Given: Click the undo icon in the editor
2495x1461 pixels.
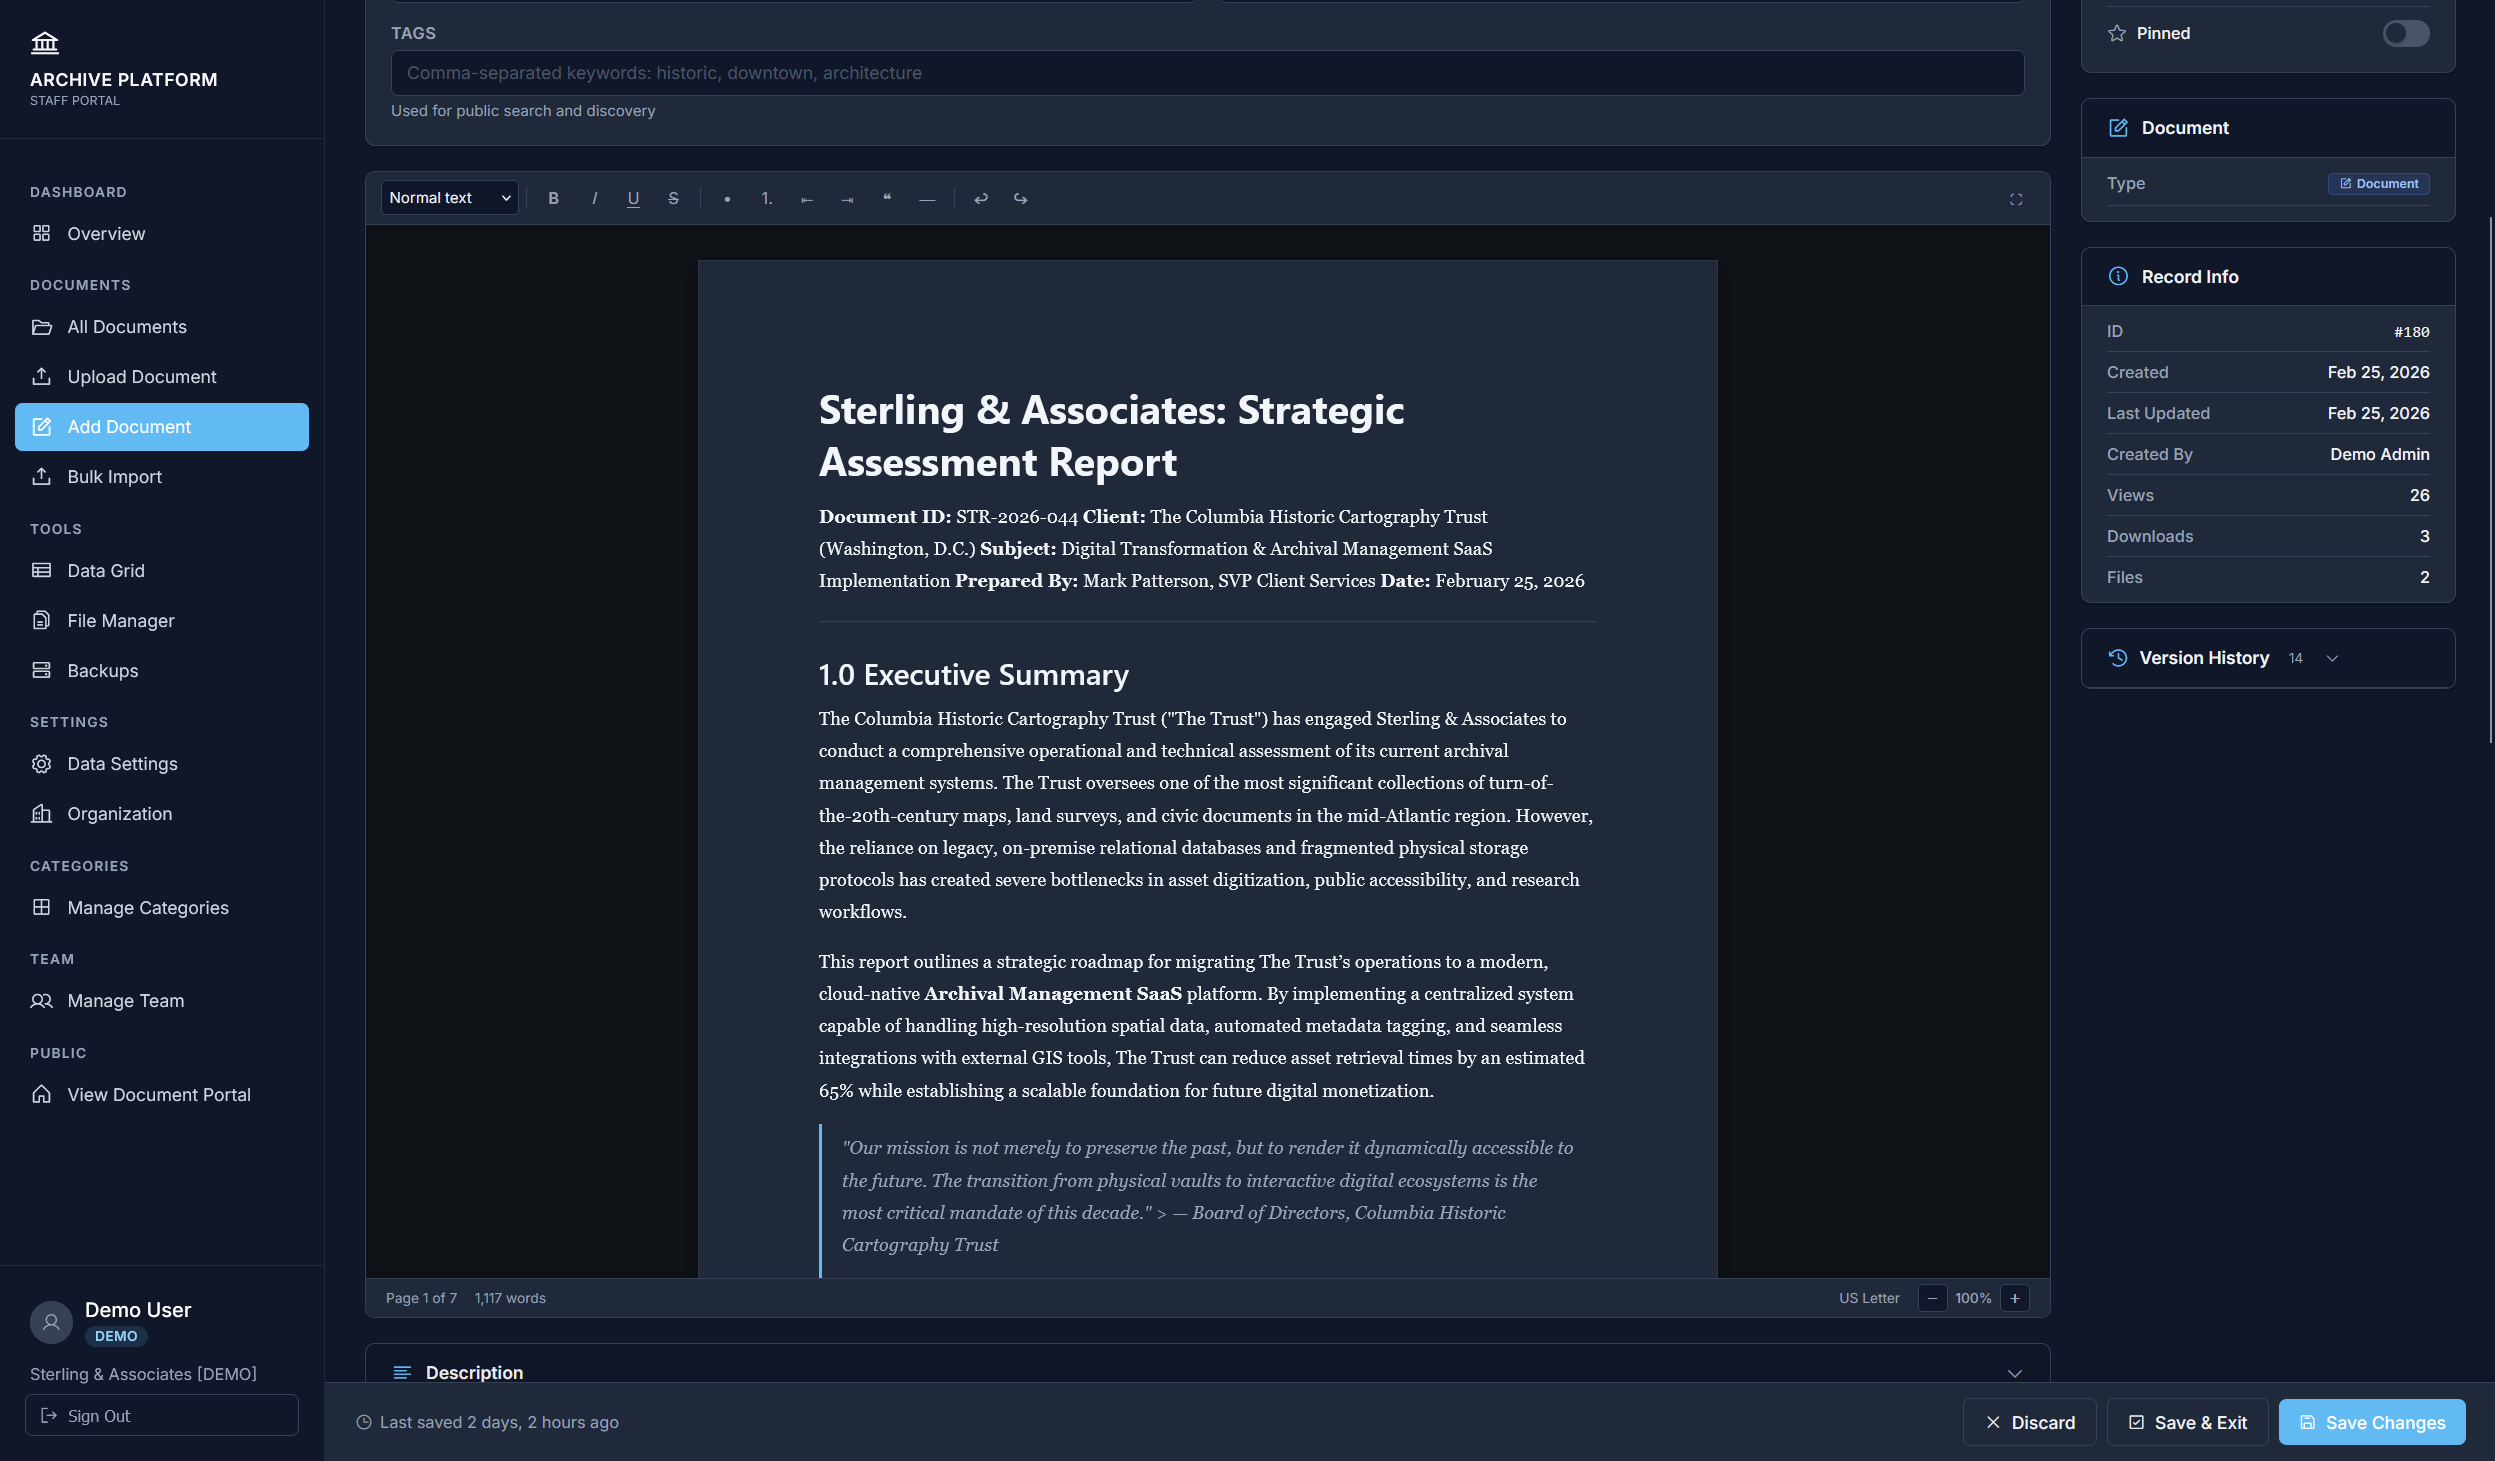Looking at the screenshot, I should [x=981, y=198].
